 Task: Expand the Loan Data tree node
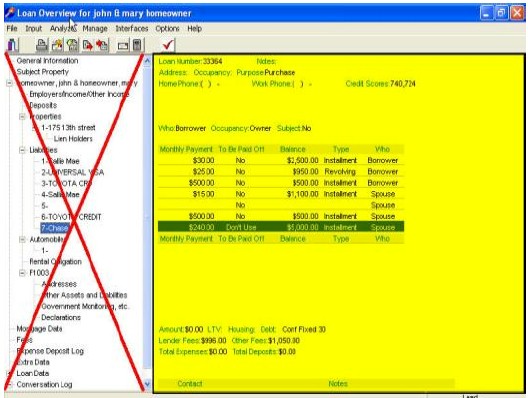[8, 373]
